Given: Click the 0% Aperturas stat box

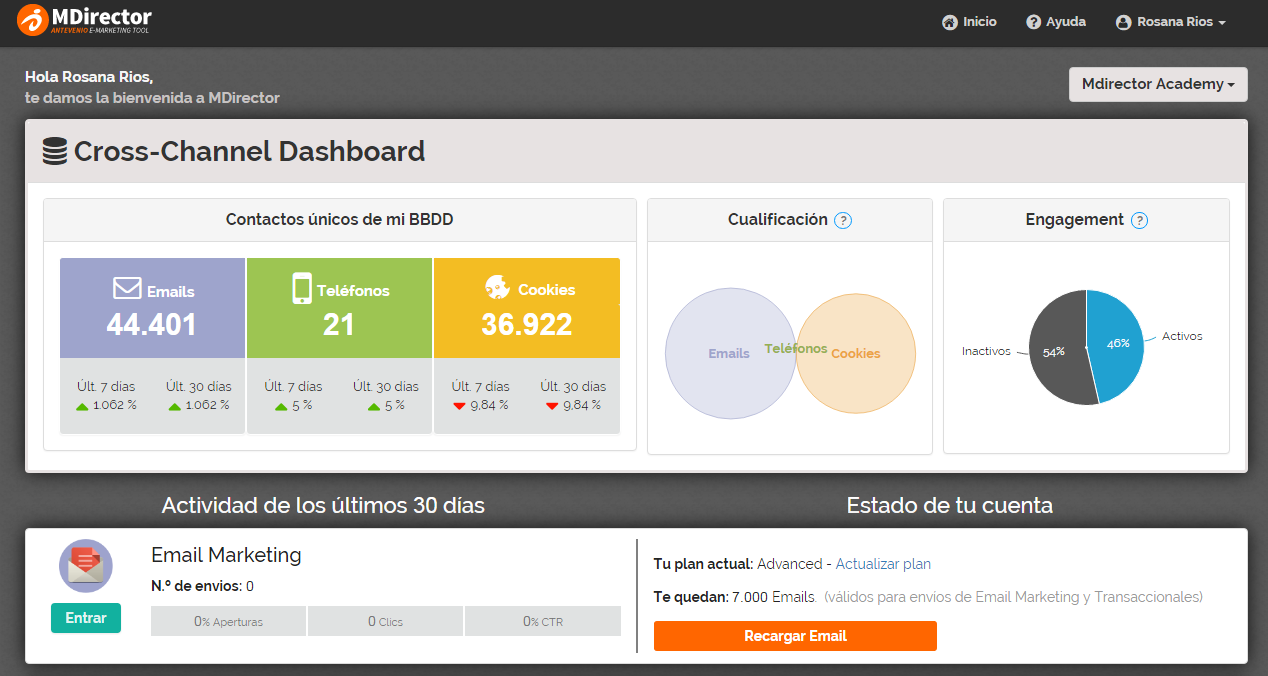Looking at the screenshot, I should (228, 621).
